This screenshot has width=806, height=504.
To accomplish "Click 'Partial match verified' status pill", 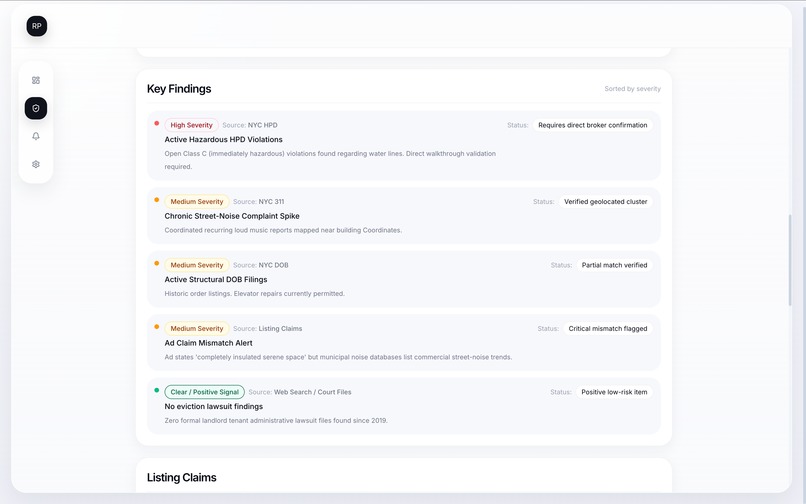I will (614, 265).
